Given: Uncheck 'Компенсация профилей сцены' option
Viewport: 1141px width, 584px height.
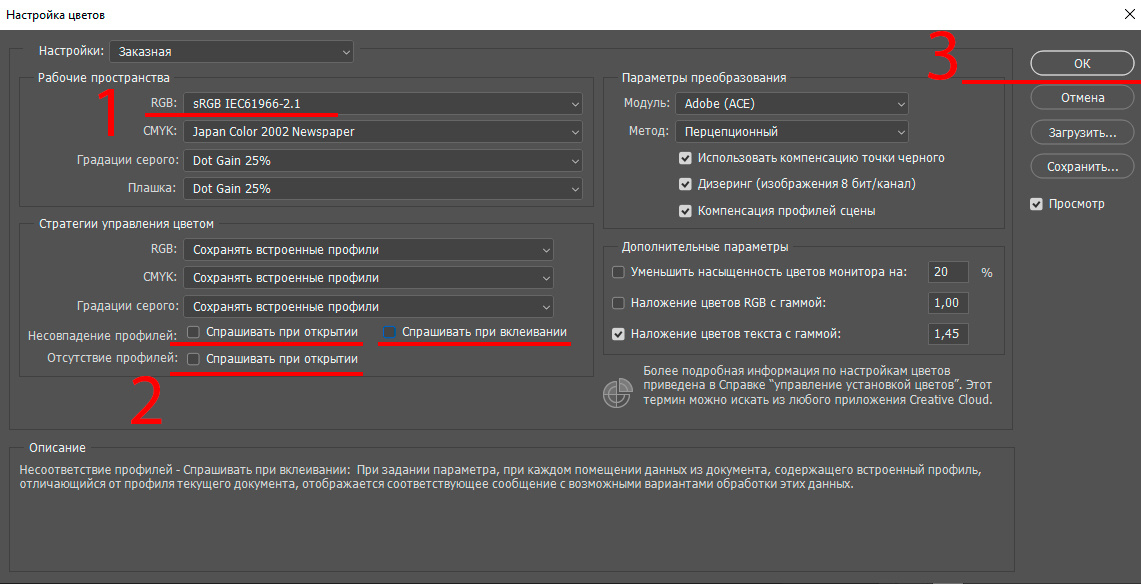Looking at the screenshot, I should point(685,211).
